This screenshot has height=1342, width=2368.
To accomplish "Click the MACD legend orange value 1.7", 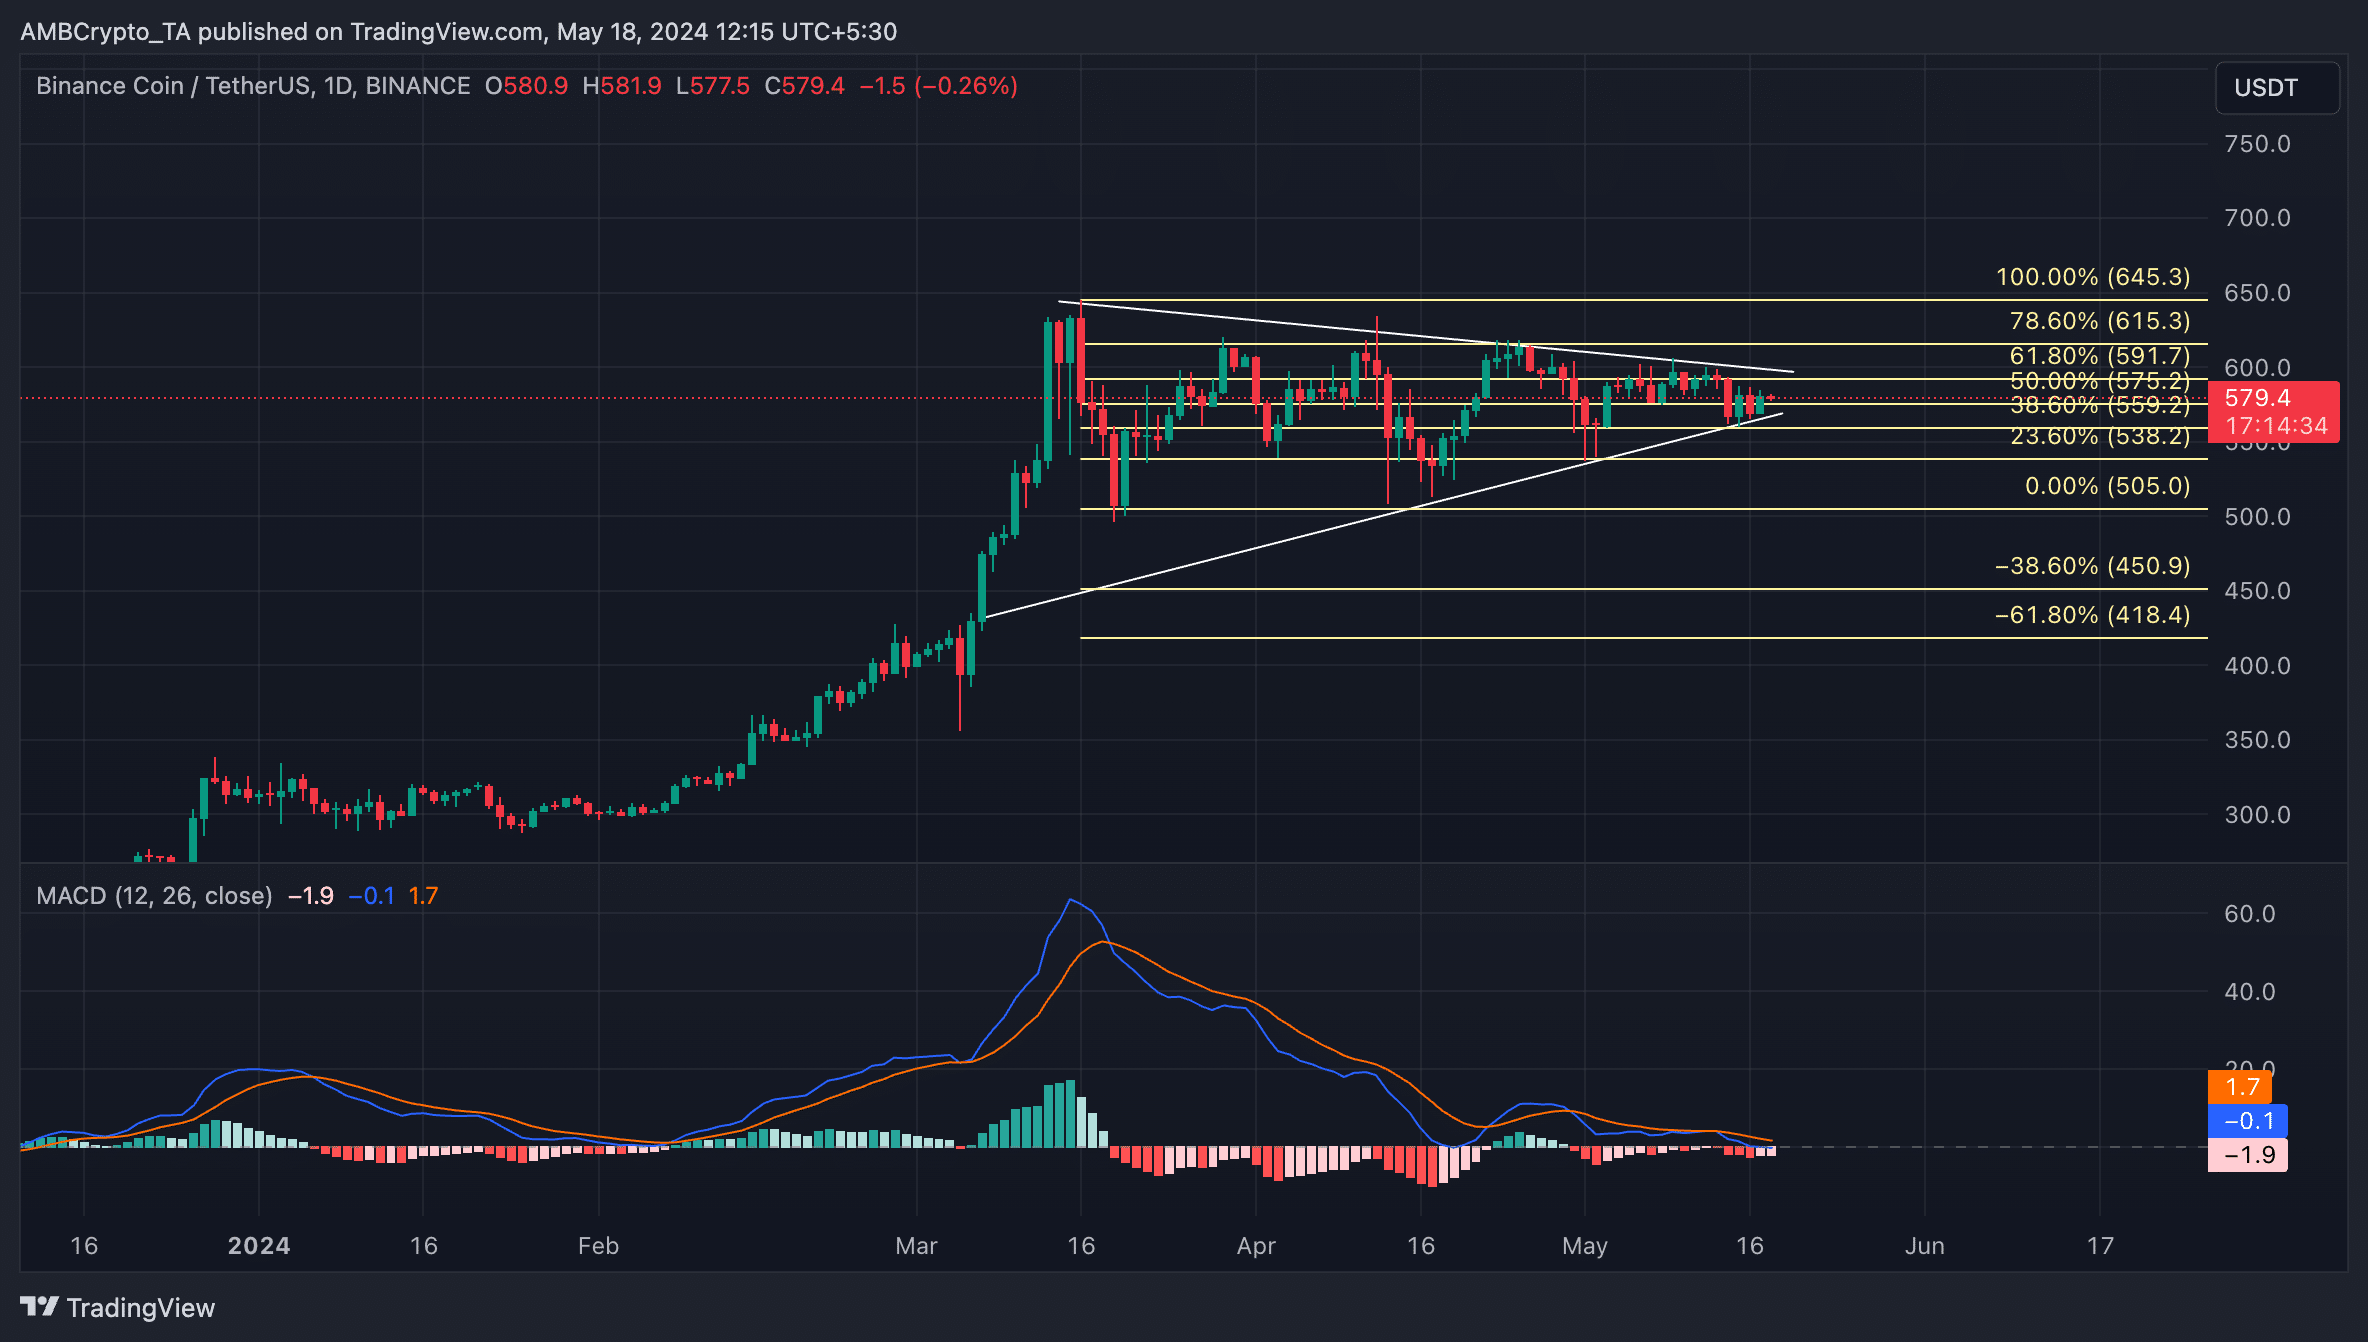I will point(423,895).
